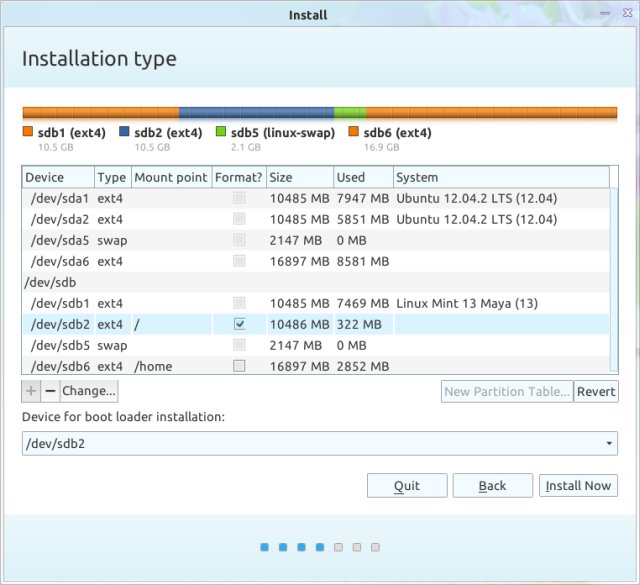This screenshot has width=640, height=585.
Task: Toggle Format checkbox for /dev/sda1
Action: [x=239, y=198]
